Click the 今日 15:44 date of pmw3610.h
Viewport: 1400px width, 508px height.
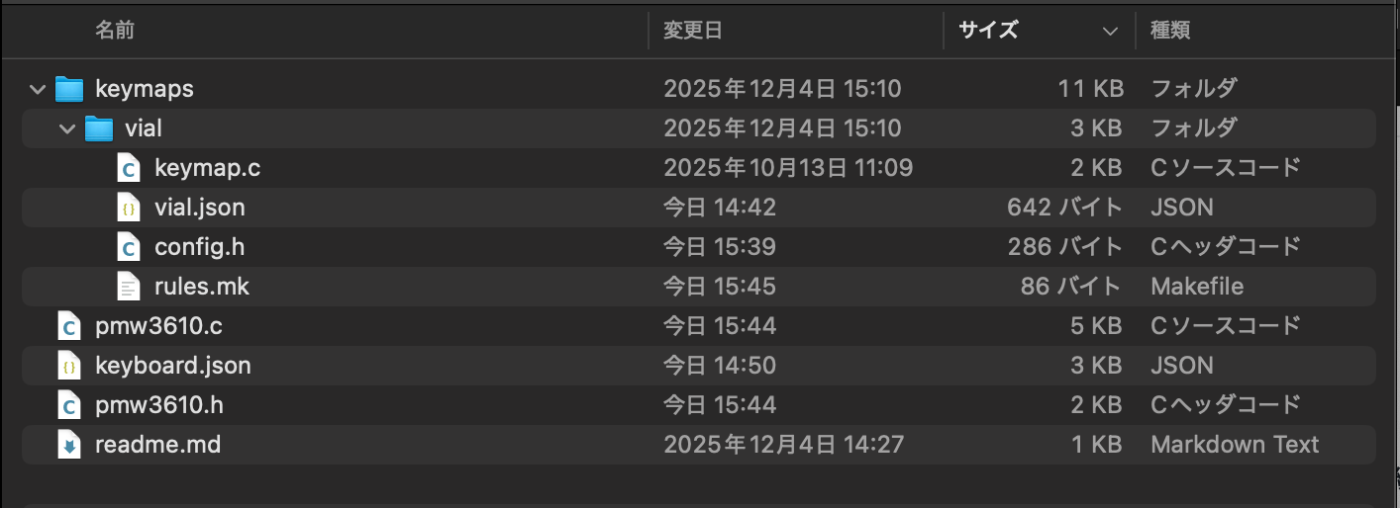[x=720, y=405]
